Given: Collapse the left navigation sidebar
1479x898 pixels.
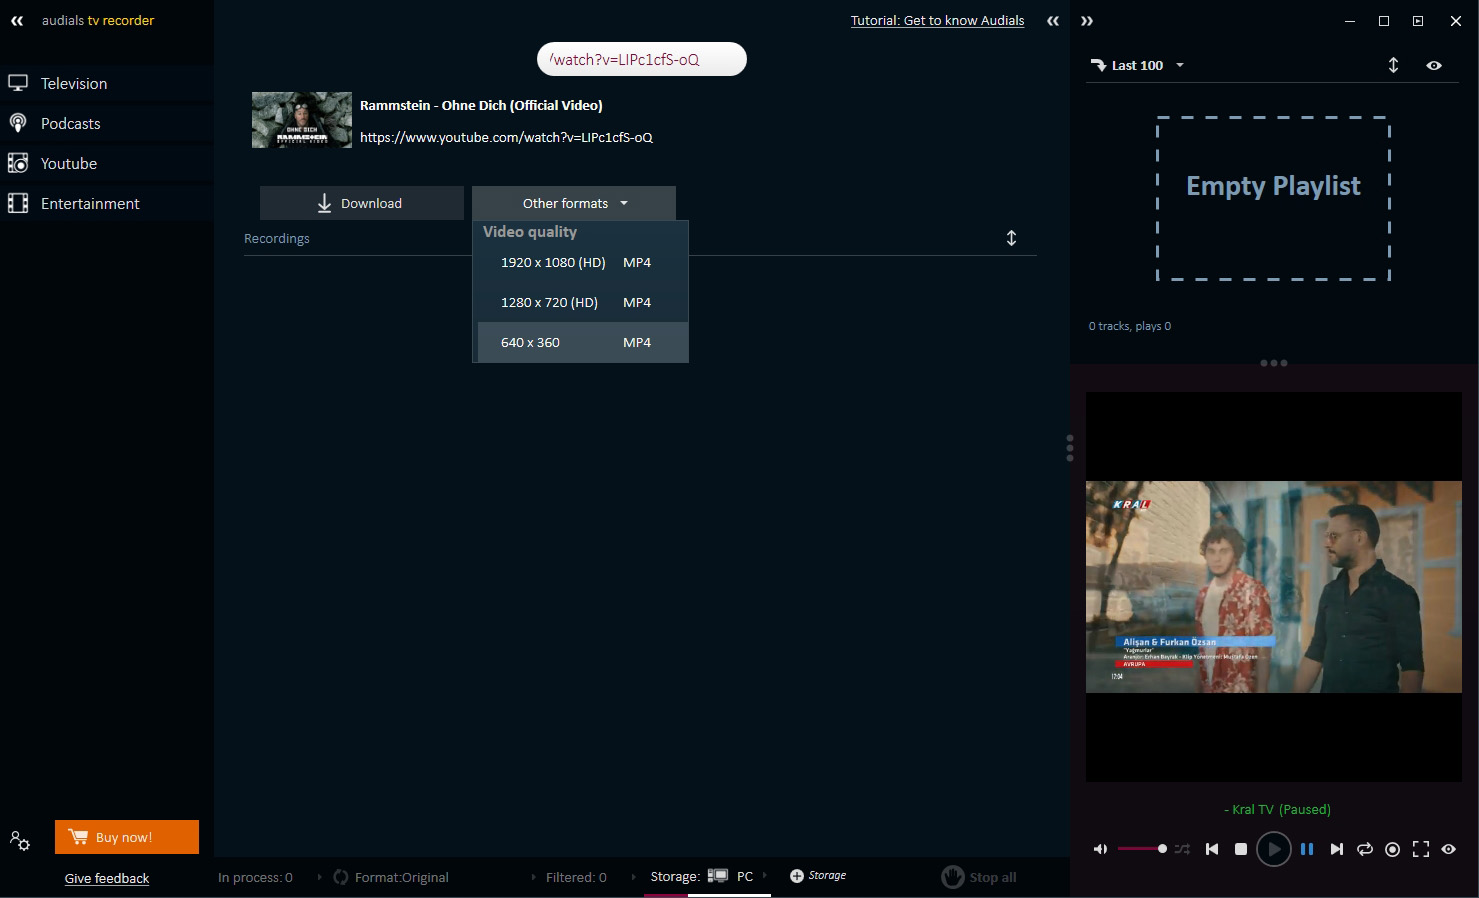Looking at the screenshot, I should coord(17,20).
